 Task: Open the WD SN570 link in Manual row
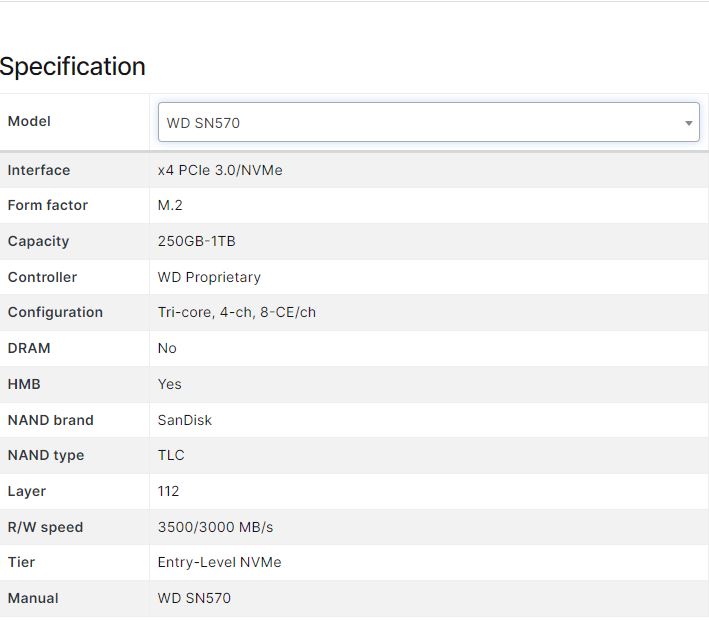(x=194, y=598)
